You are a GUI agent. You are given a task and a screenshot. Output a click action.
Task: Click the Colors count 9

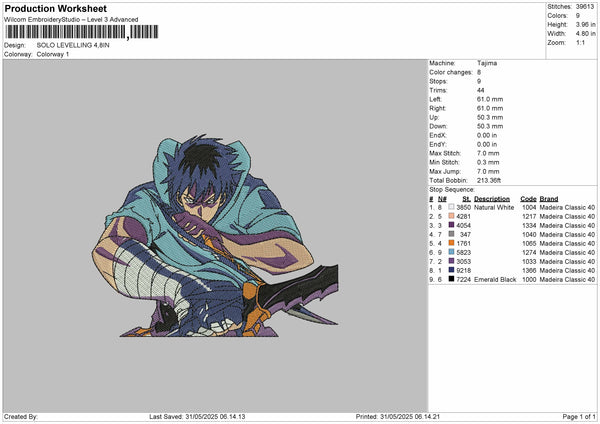578,16
